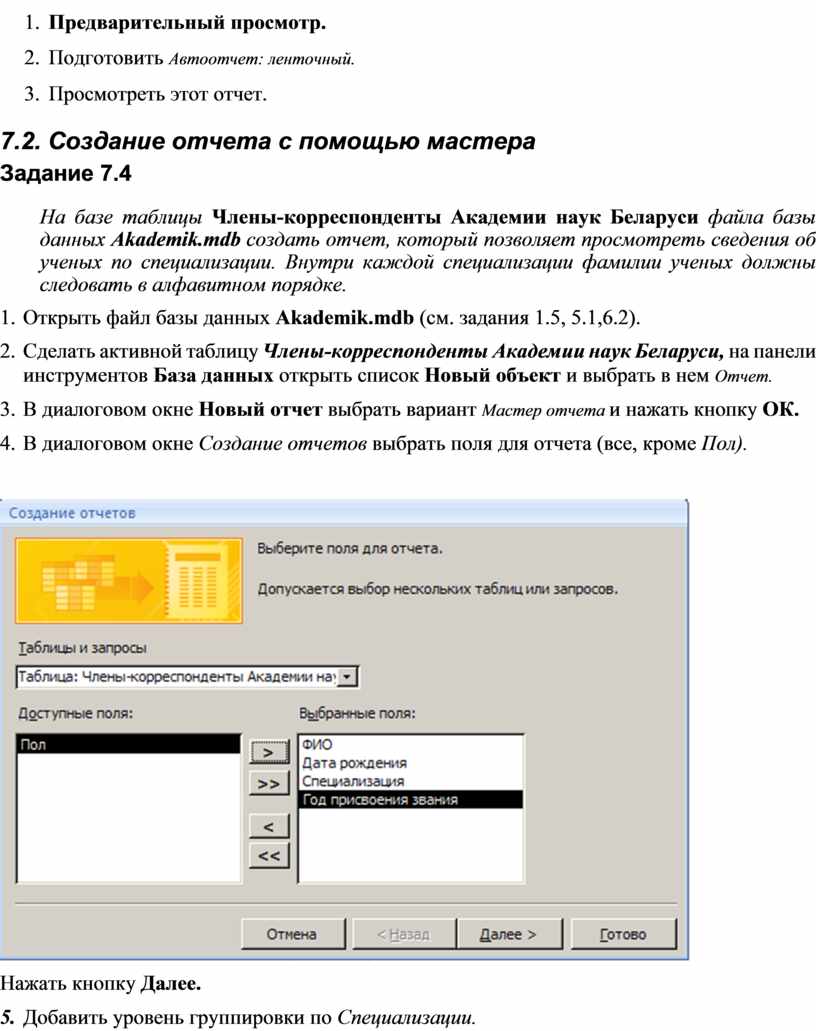This screenshot has height=1031, width=816.
Task: Click the single left arrow remove-field button
Action: (x=269, y=827)
